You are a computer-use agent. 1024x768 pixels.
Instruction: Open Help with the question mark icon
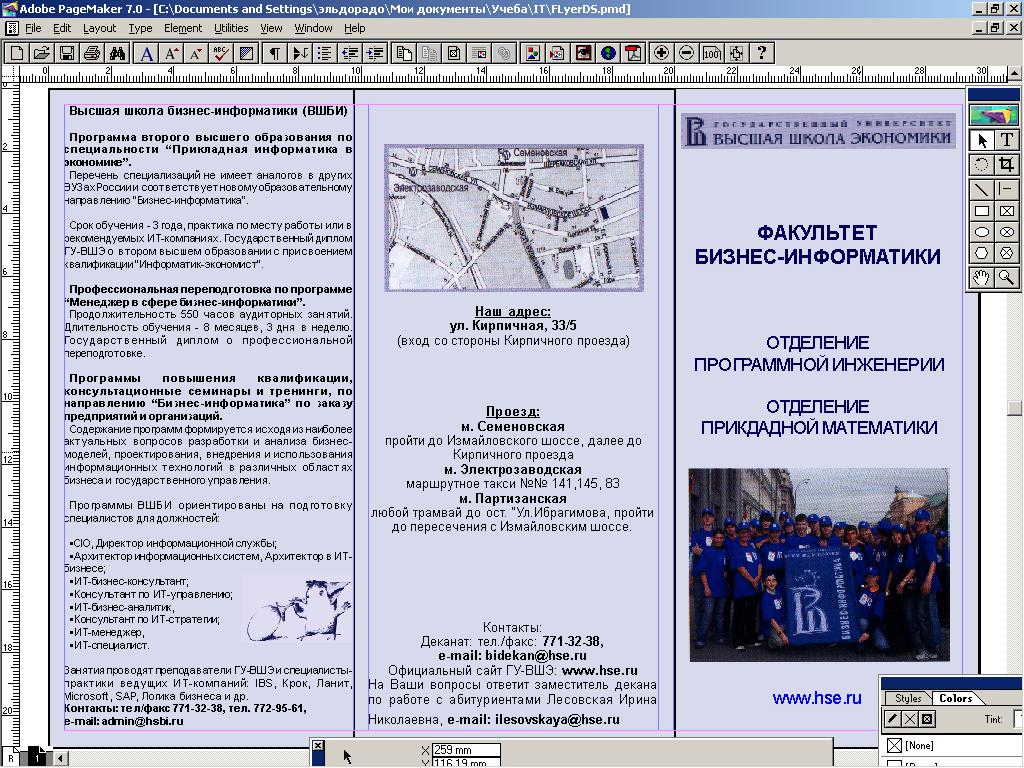(x=761, y=53)
